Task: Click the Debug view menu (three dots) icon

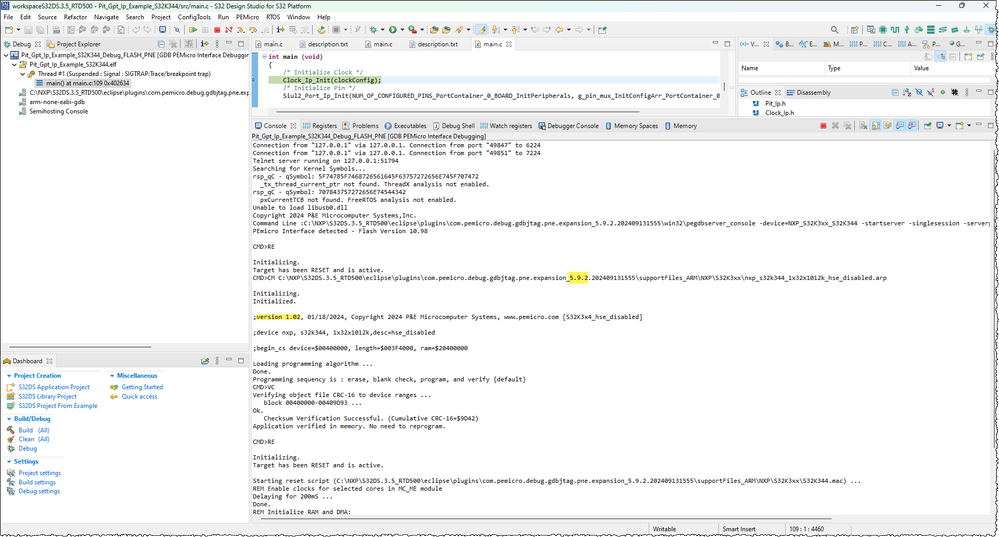Action: tap(217, 44)
